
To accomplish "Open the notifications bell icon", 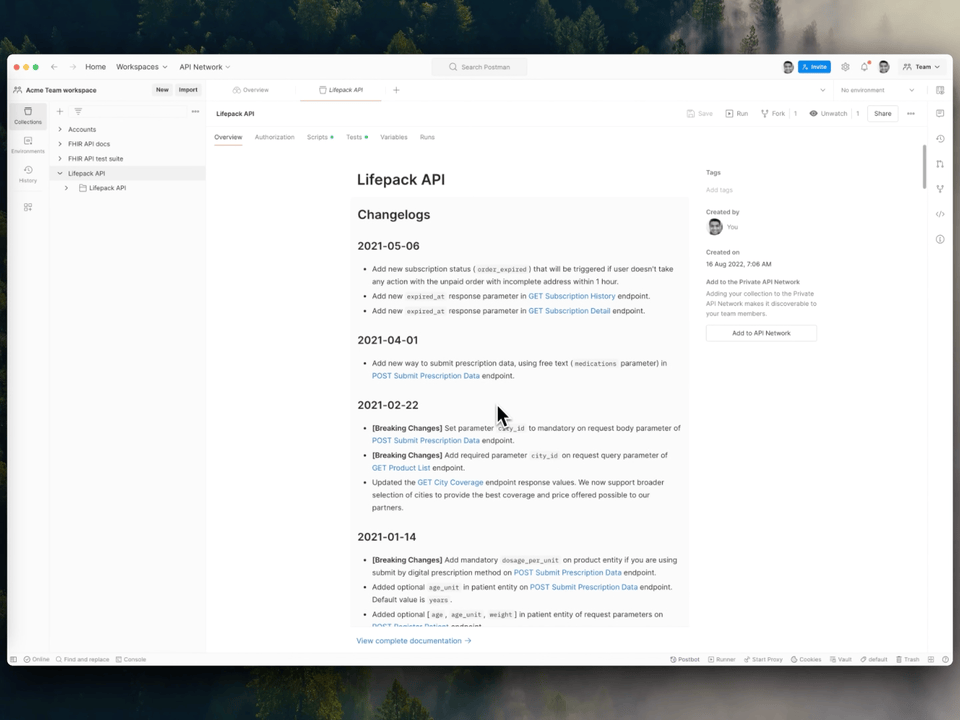I will (864, 67).
